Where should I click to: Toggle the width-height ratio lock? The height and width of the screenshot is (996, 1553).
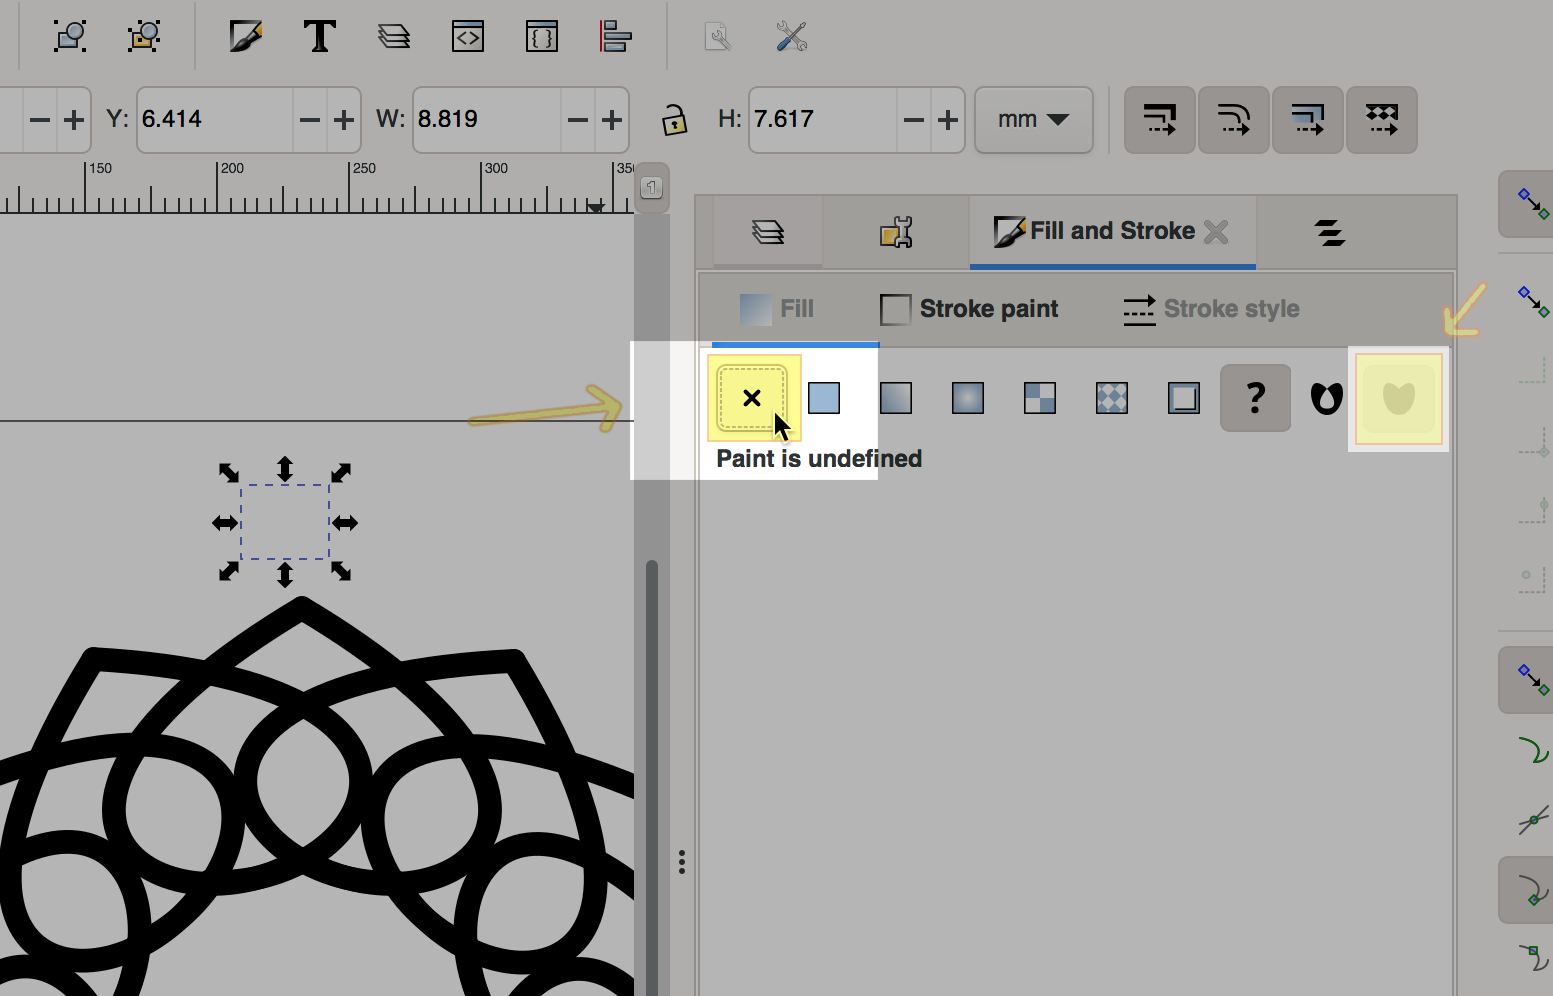pos(674,120)
